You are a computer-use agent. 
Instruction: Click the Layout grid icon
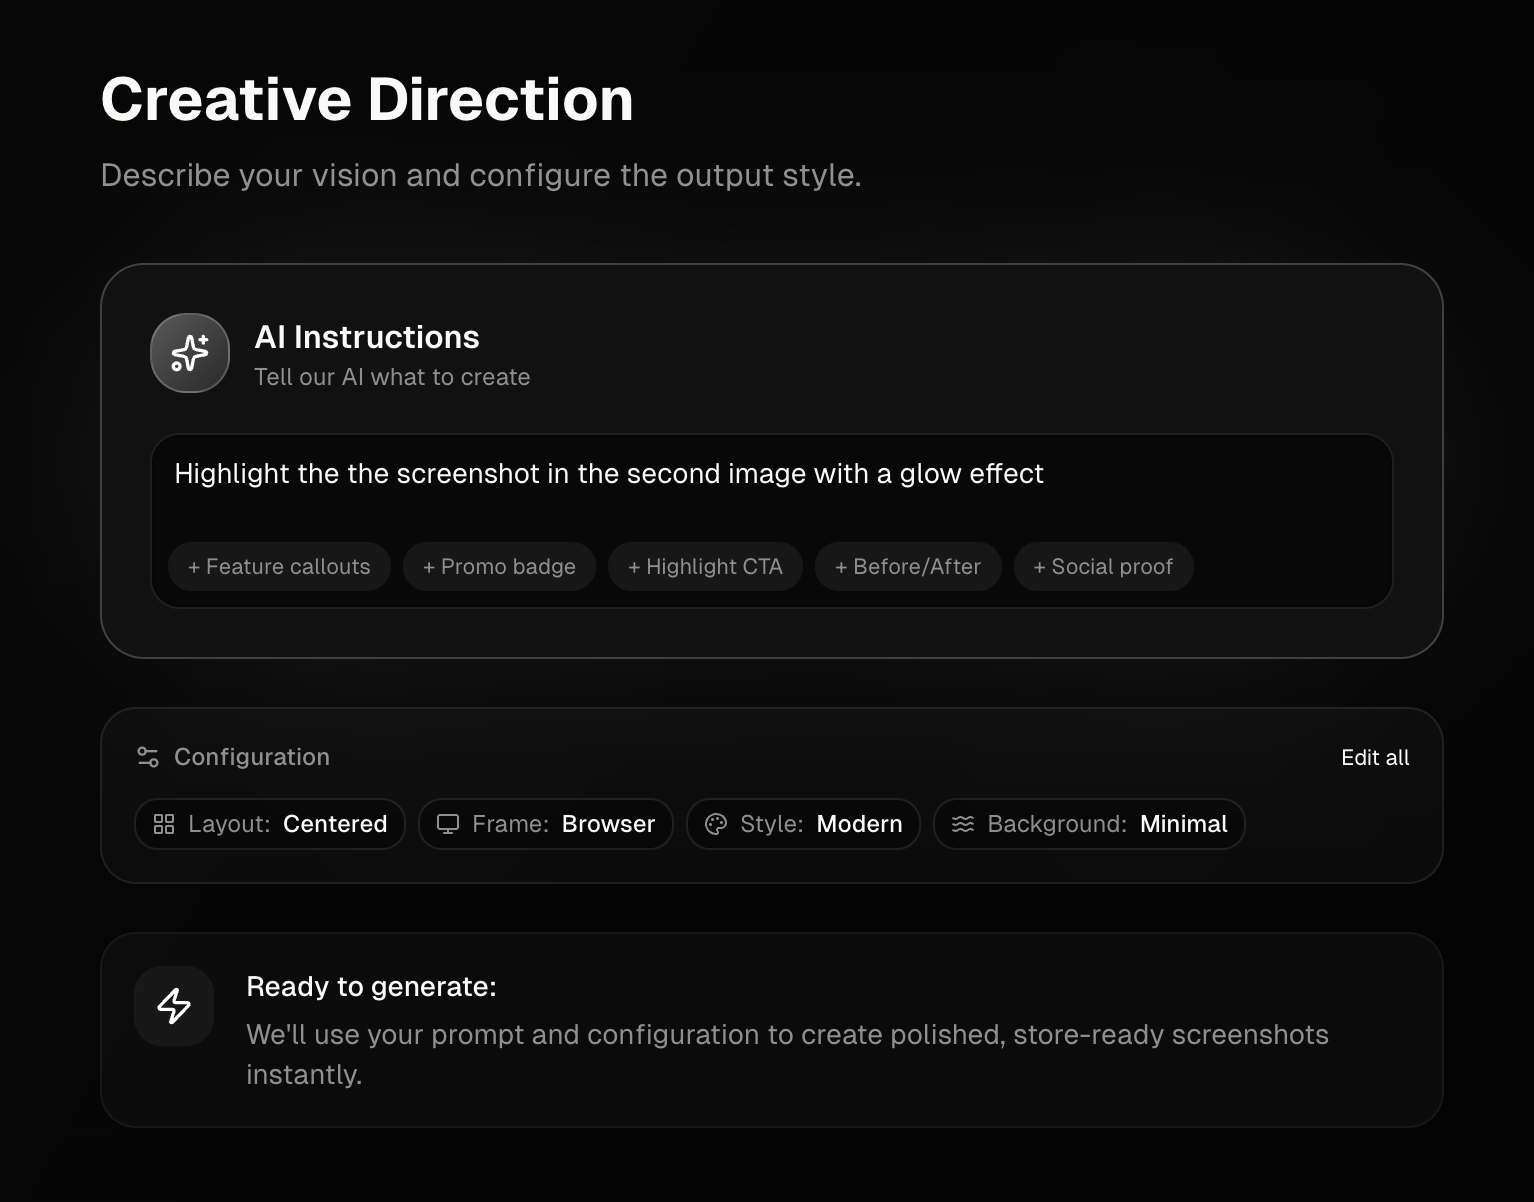click(x=166, y=823)
